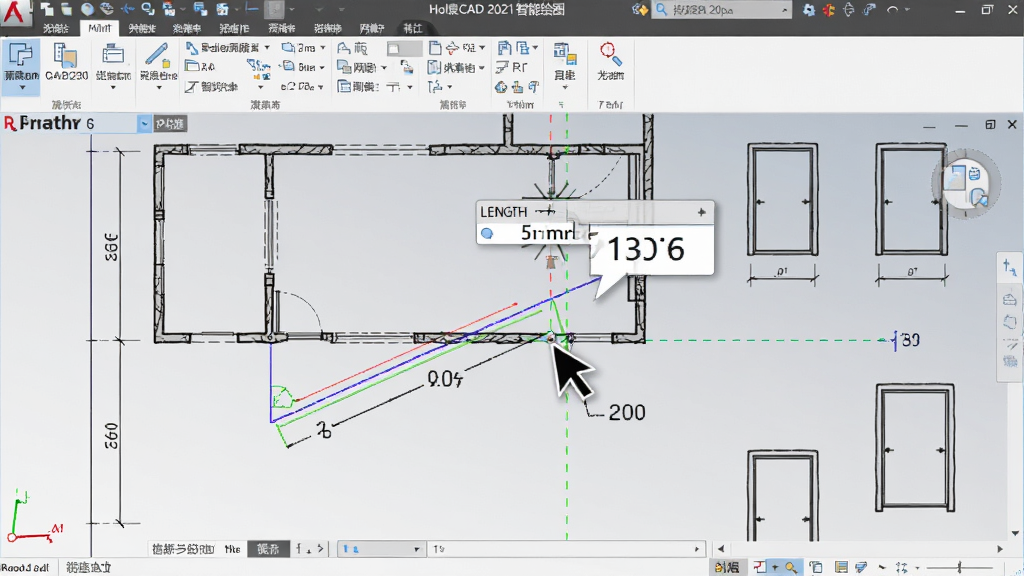Open the dropdown arrow under the pencil tool
Screen dimensions: 1024x576
(158, 88)
